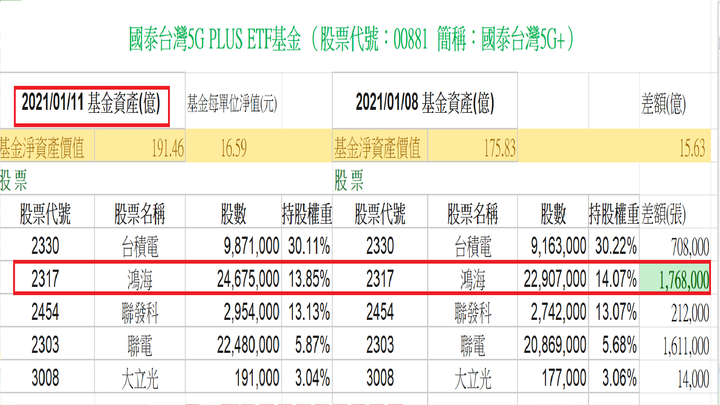Click weight cell 13.85%

click(x=309, y=279)
